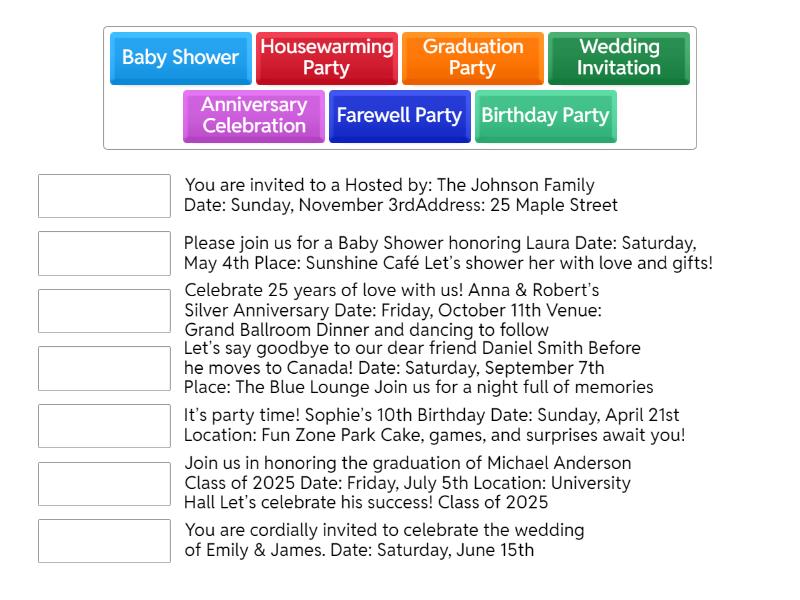Click the empty box beside Emily & James invitation
800x600 pixels.
(x=104, y=541)
